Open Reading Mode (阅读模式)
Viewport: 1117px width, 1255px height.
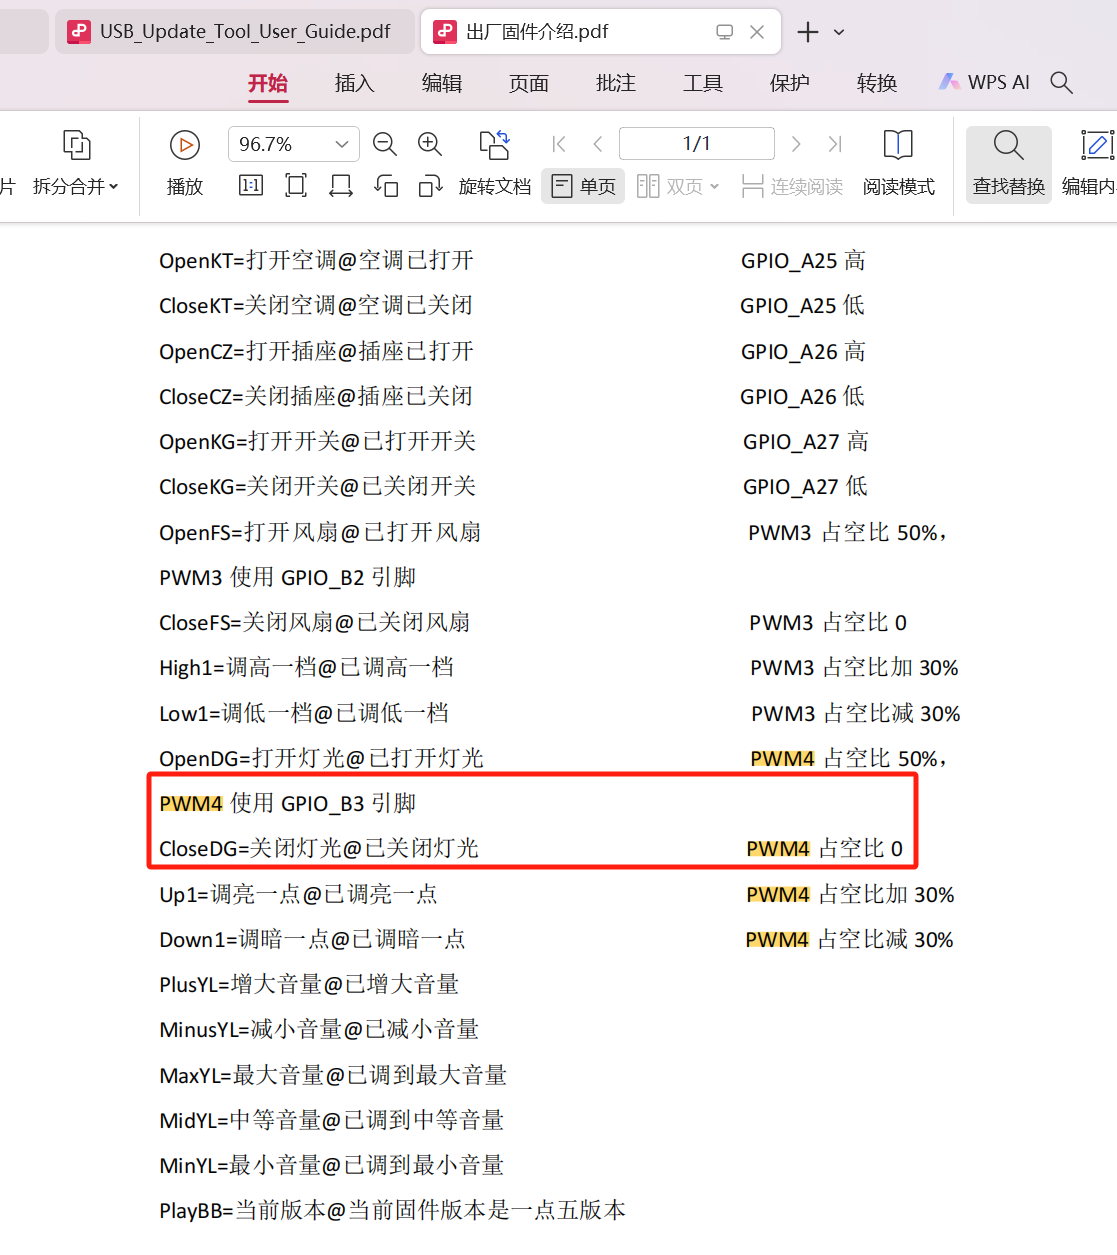[x=898, y=164]
